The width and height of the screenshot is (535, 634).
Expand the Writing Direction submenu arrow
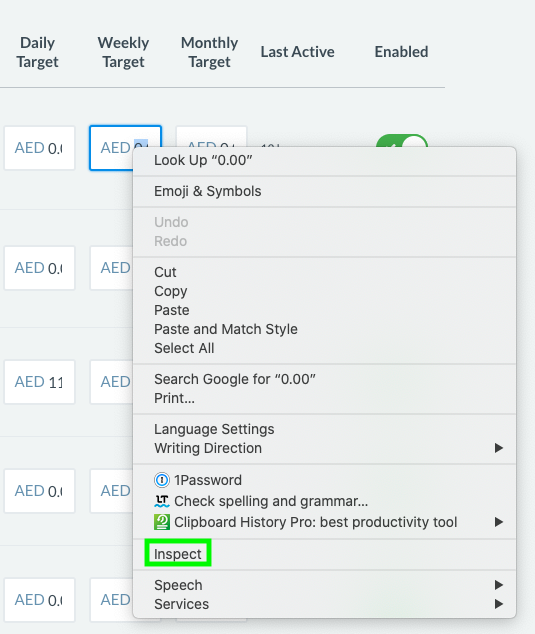499,448
